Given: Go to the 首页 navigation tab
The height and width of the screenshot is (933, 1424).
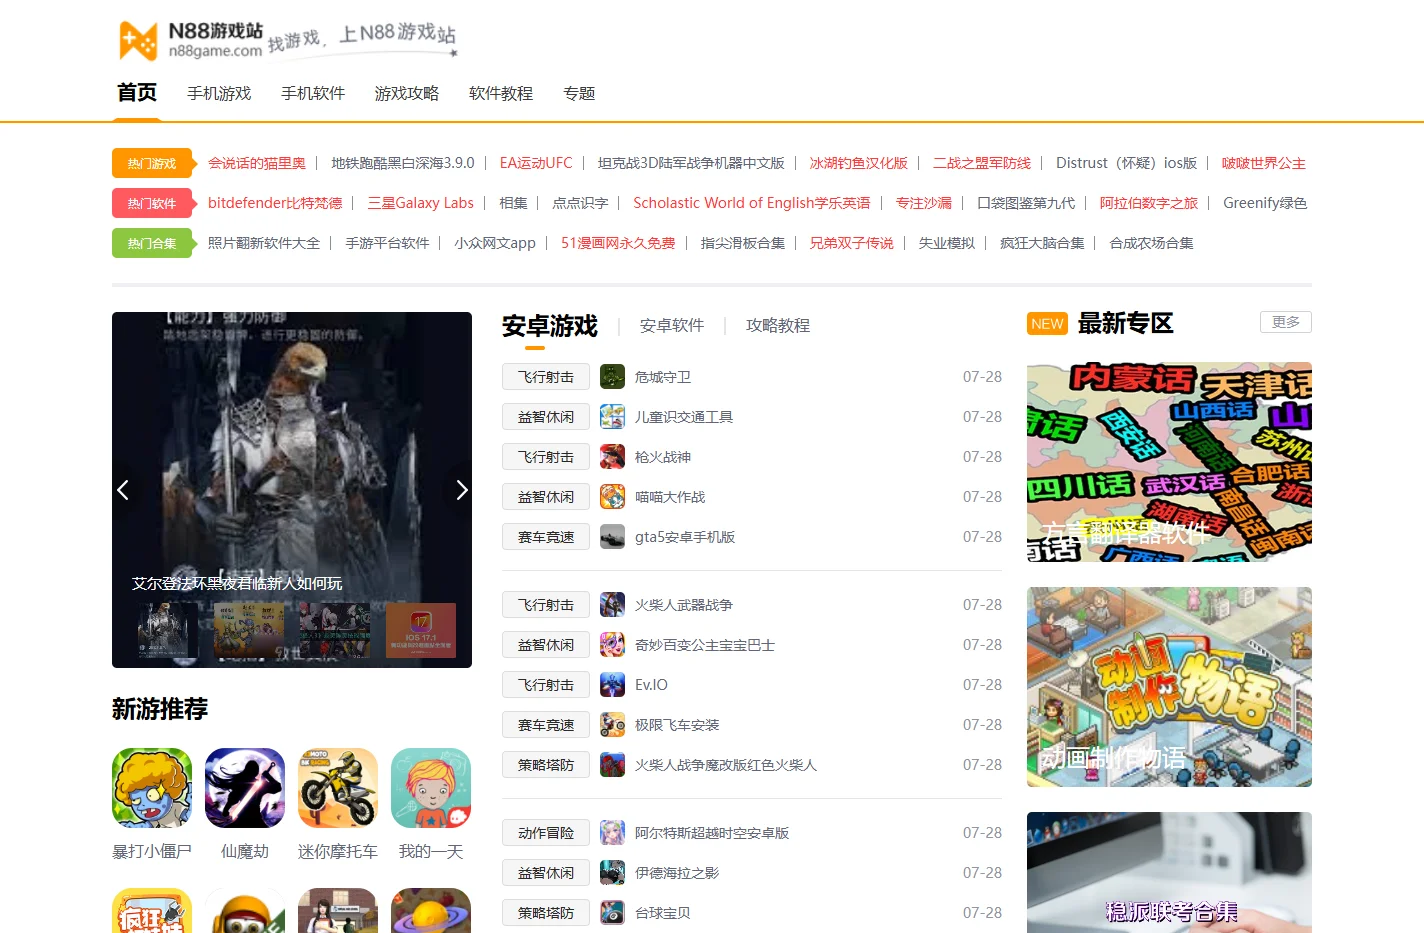Looking at the screenshot, I should 137,93.
